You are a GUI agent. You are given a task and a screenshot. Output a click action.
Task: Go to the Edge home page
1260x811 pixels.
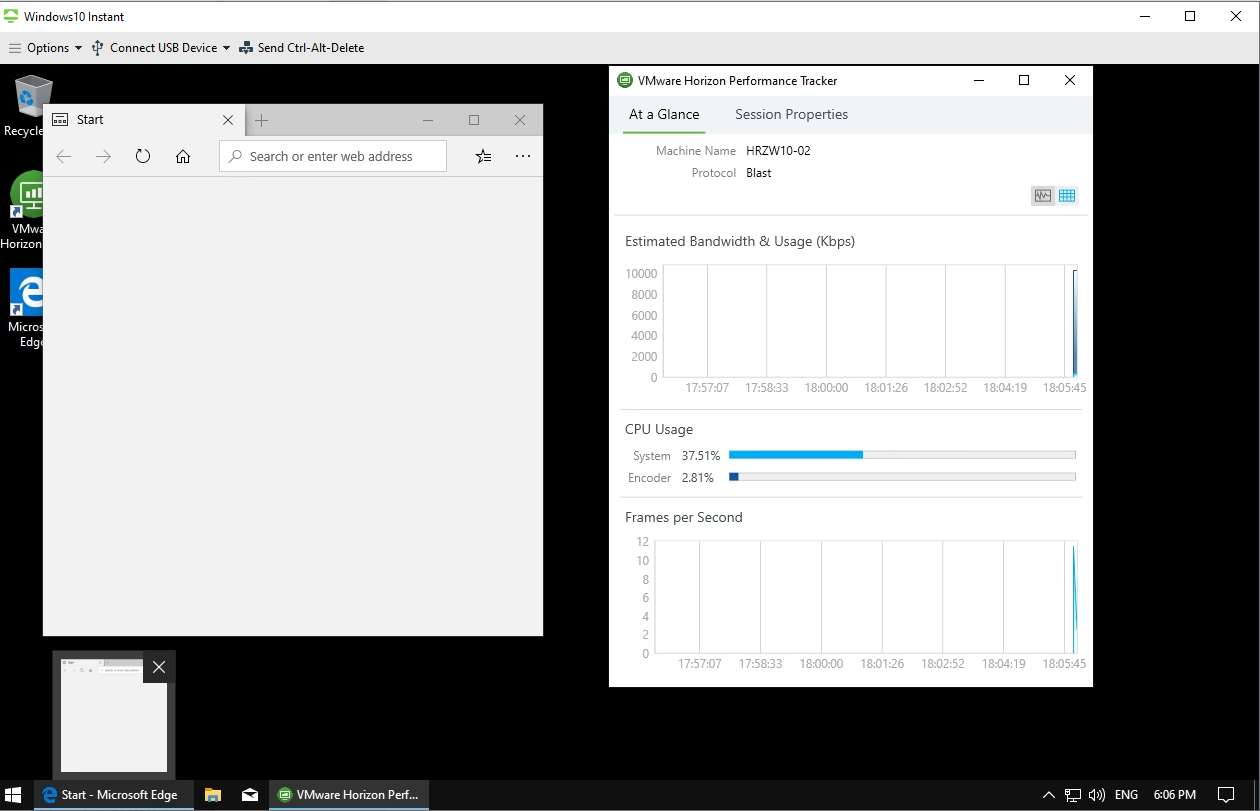[183, 156]
